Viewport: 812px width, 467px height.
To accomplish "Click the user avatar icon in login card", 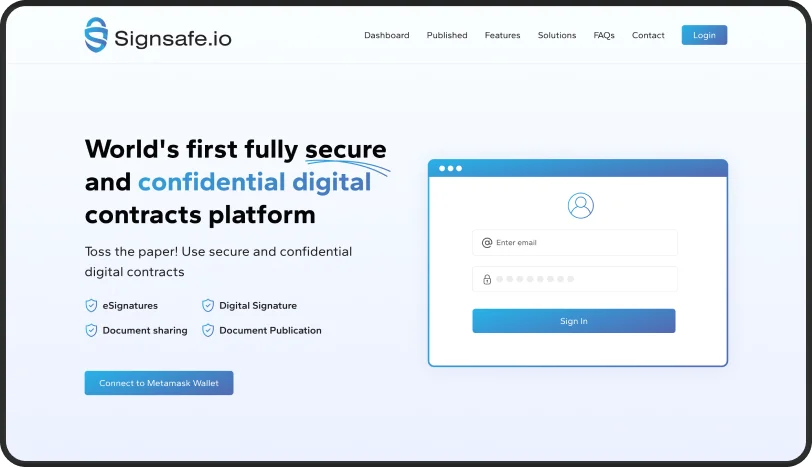I will tap(580, 205).
